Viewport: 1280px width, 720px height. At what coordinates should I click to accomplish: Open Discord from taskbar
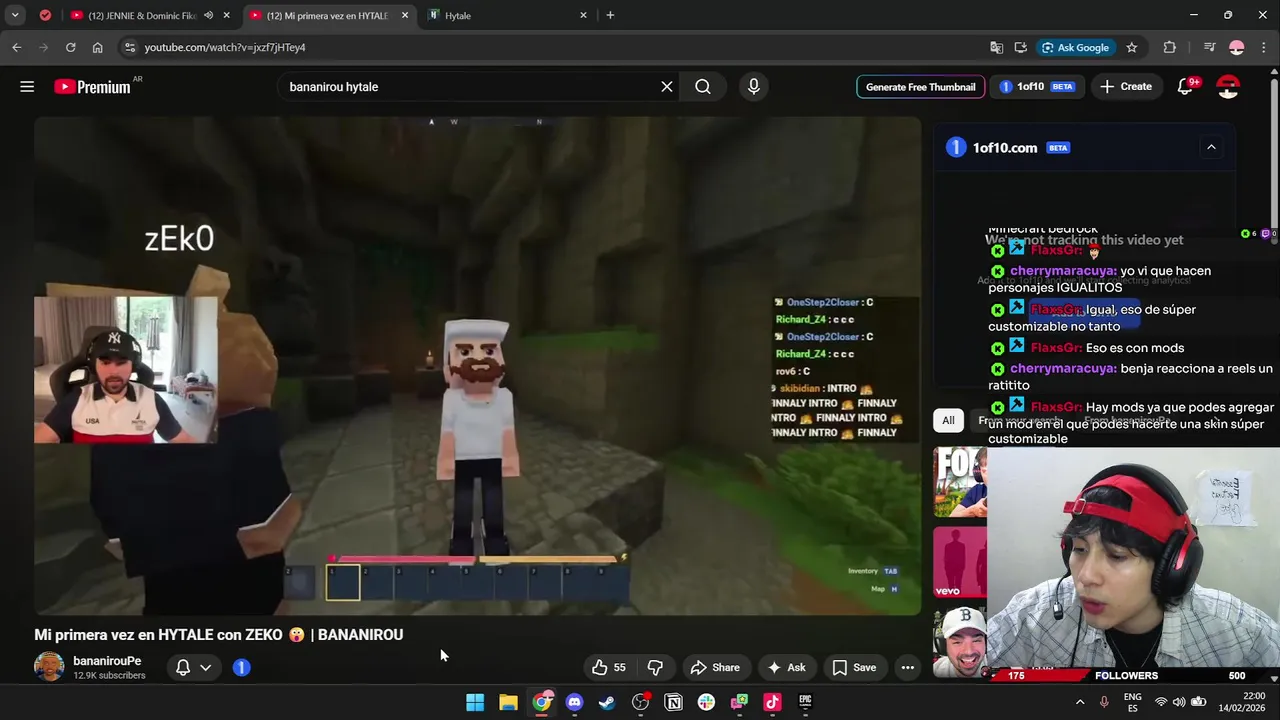[574, 702]
